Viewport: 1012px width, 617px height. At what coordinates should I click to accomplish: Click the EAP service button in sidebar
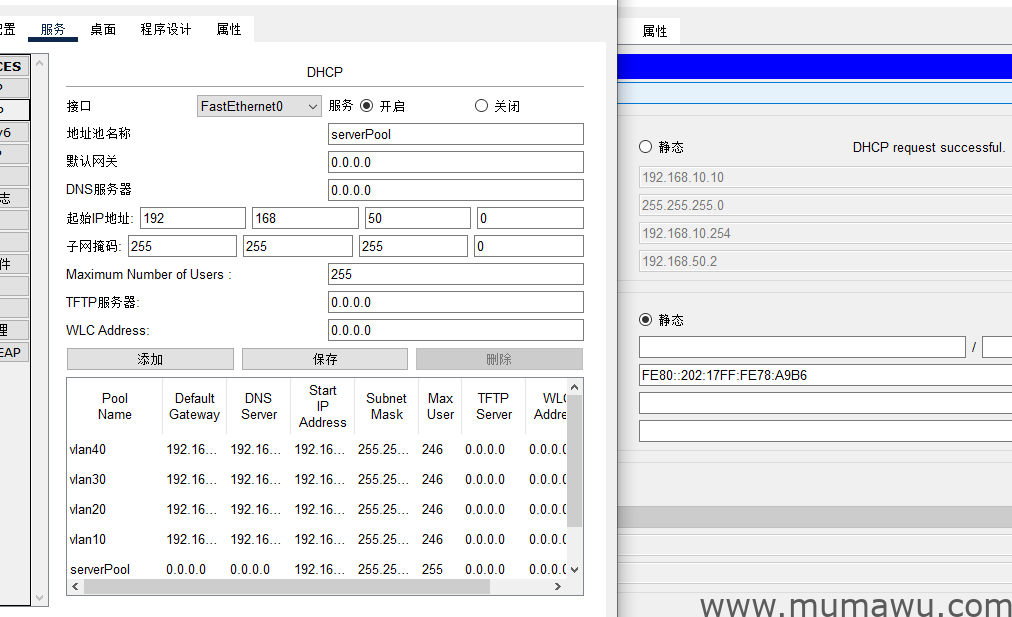pyautogui.click(x=12, y=352)
